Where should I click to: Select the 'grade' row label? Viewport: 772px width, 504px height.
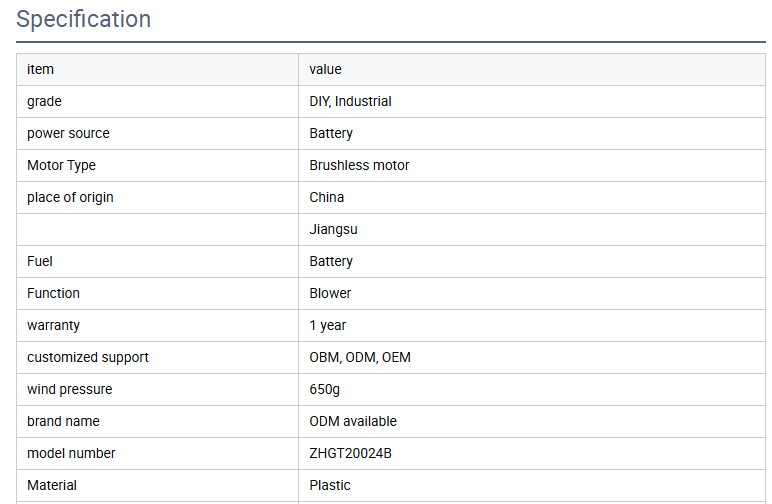coord(44,101)
